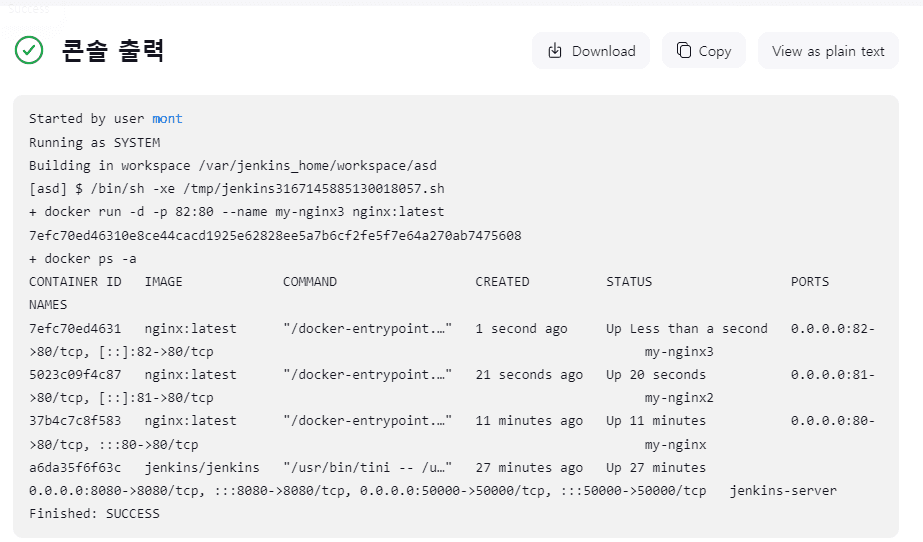
Task: Open the mont user link
Action: (167, 119)
